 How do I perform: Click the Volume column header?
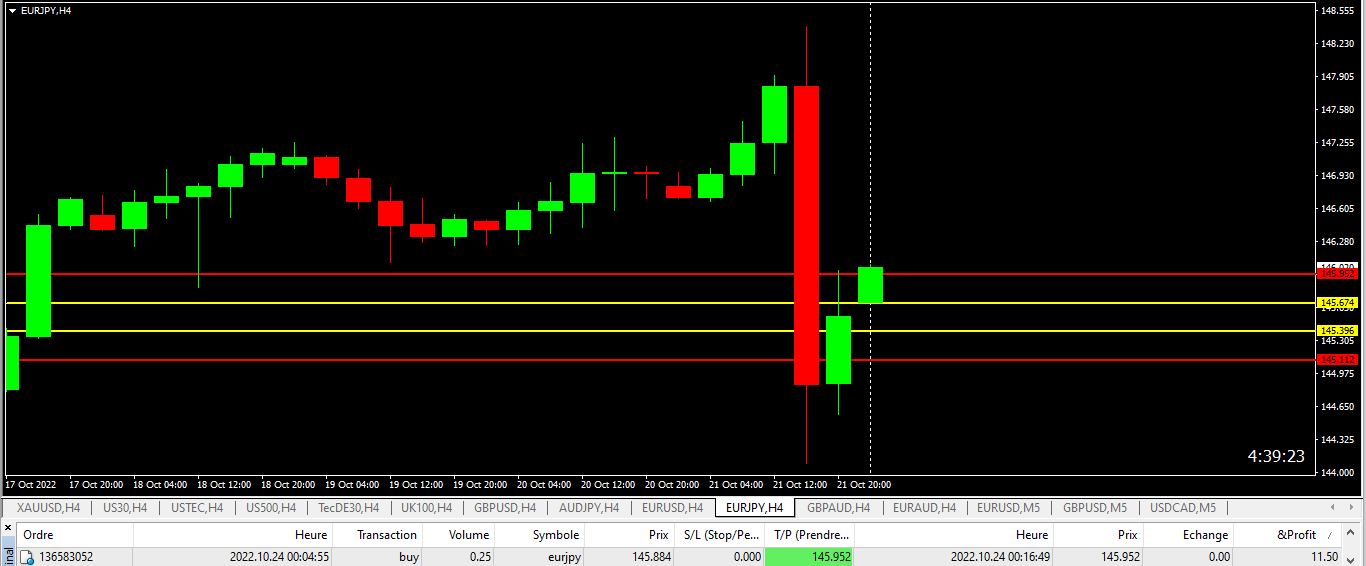[x=458, y=535]
